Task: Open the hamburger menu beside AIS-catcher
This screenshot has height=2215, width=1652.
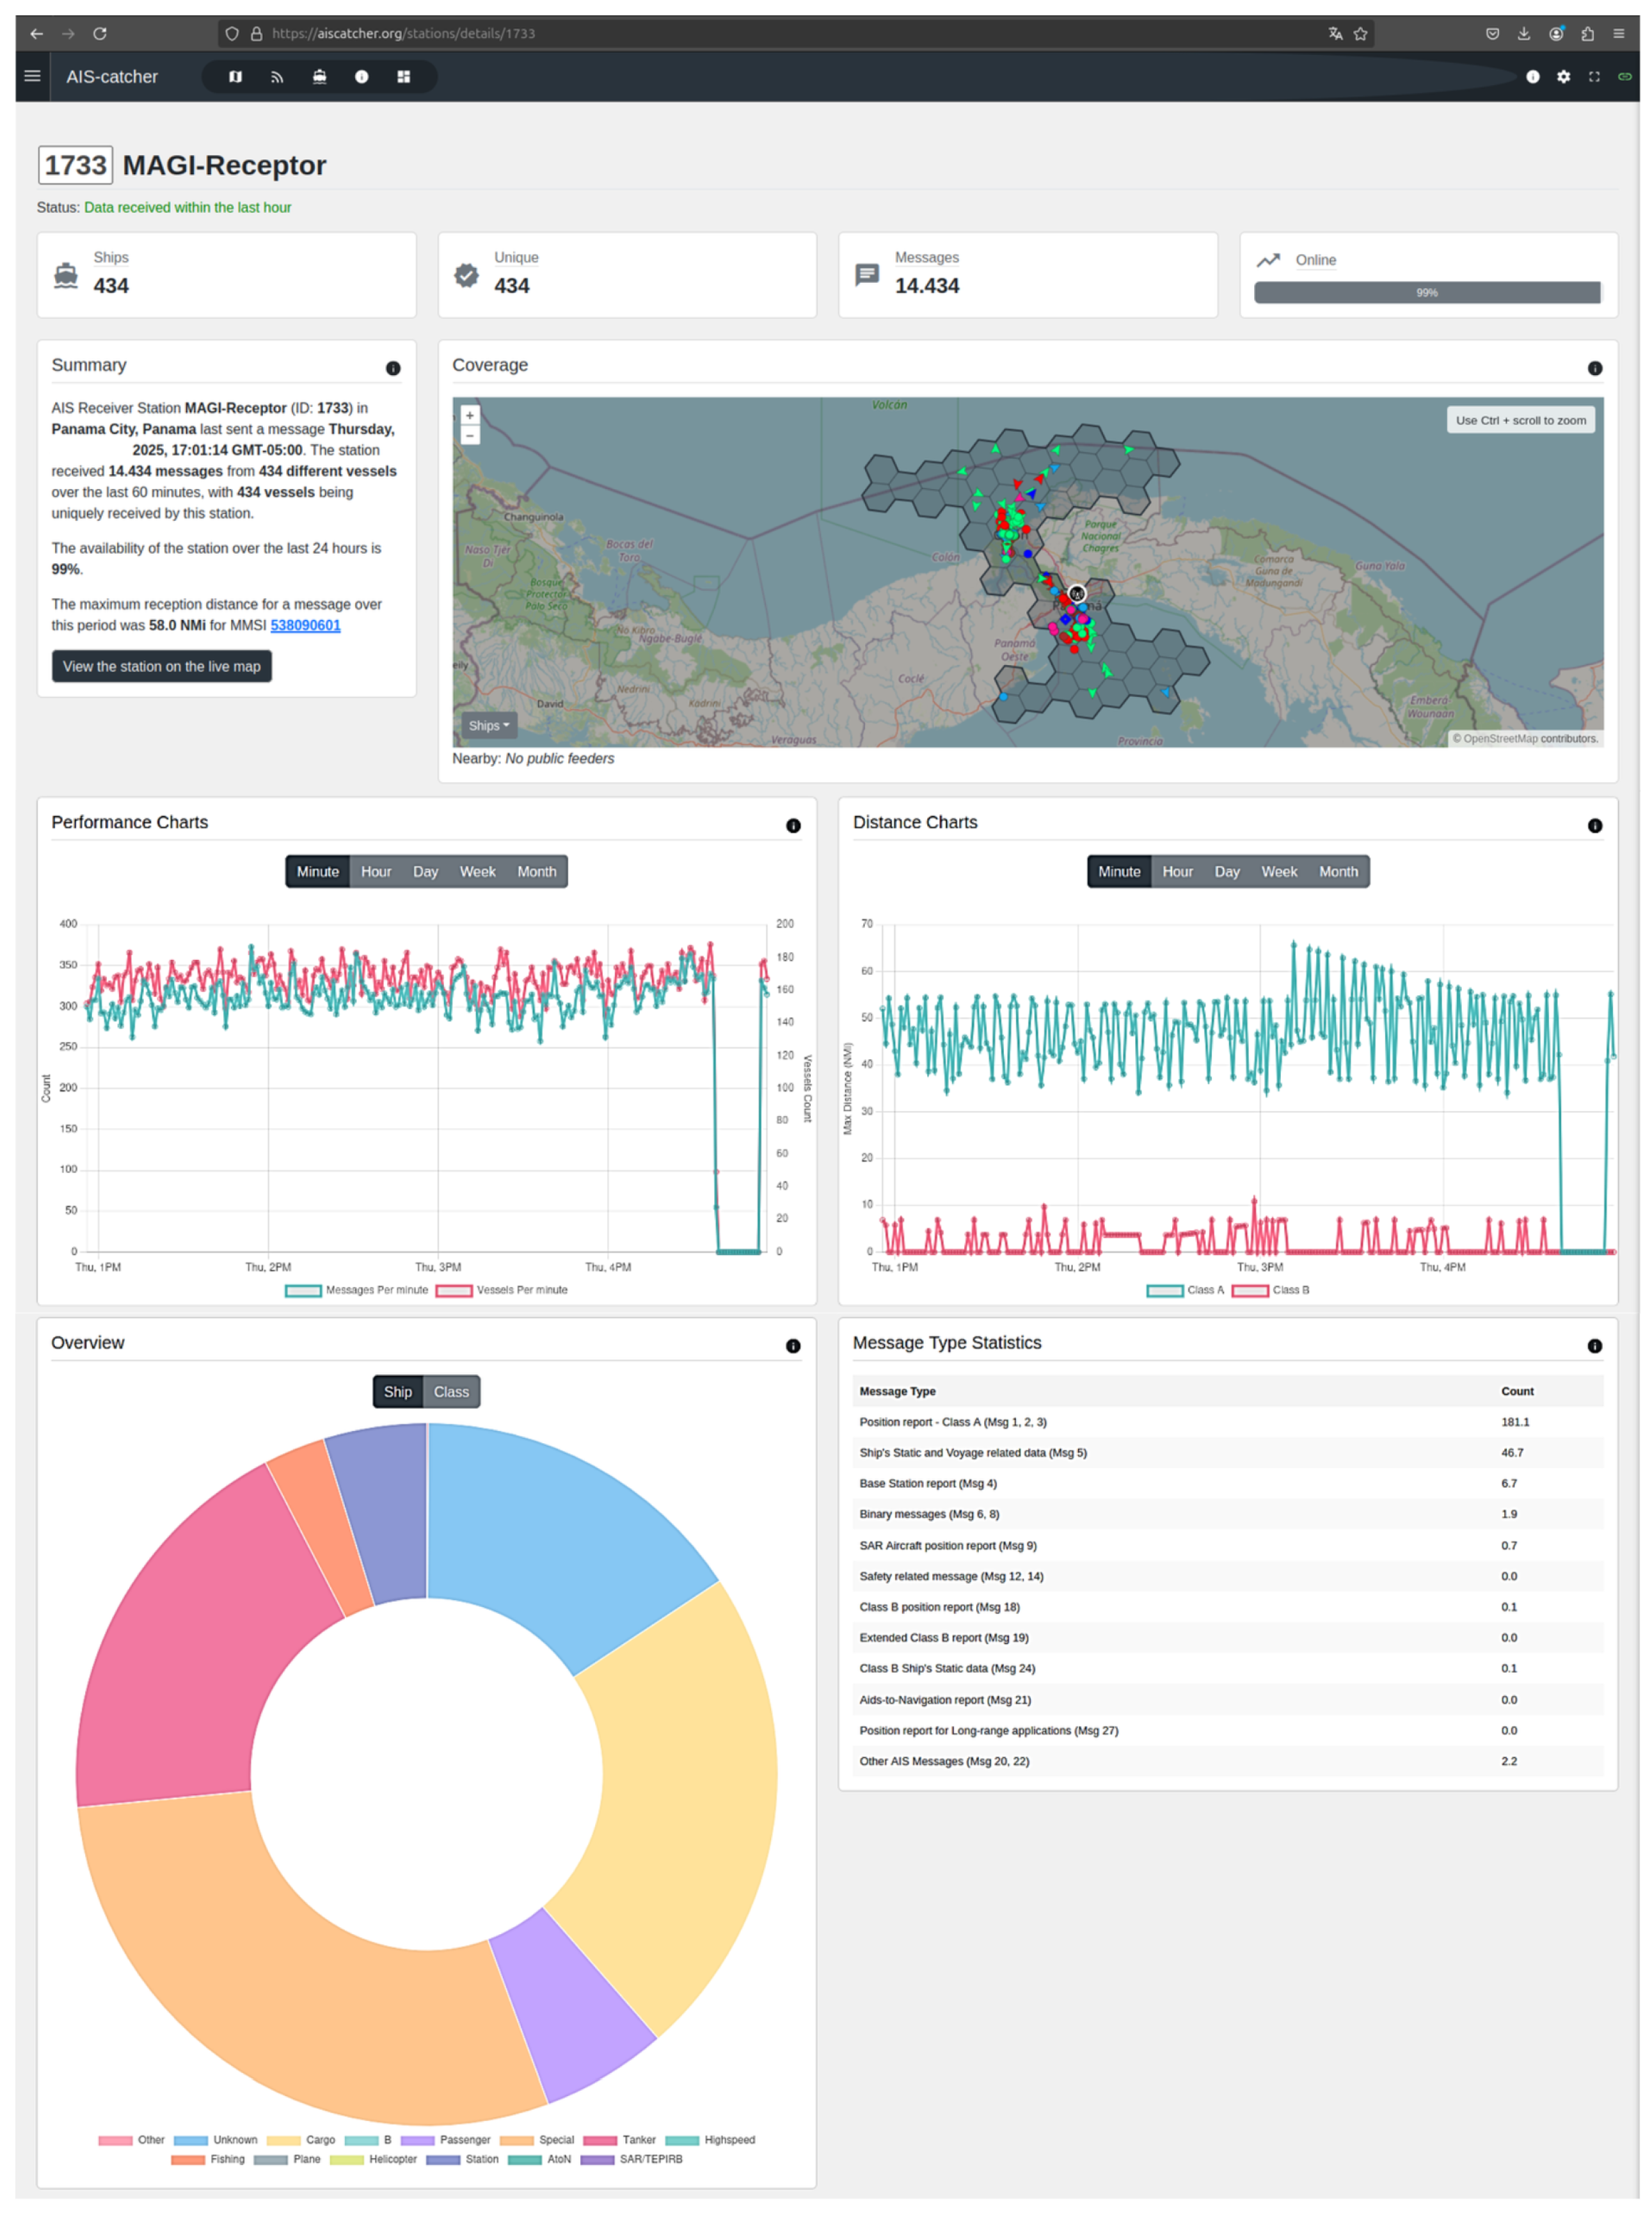Action: (x=32, y=76)
